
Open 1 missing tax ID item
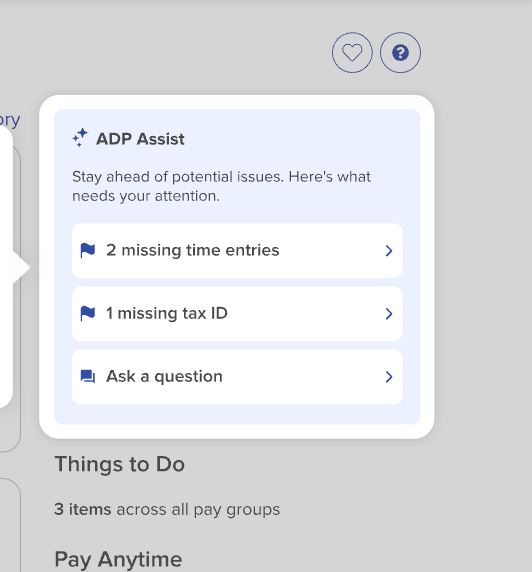tap(237, 314)
